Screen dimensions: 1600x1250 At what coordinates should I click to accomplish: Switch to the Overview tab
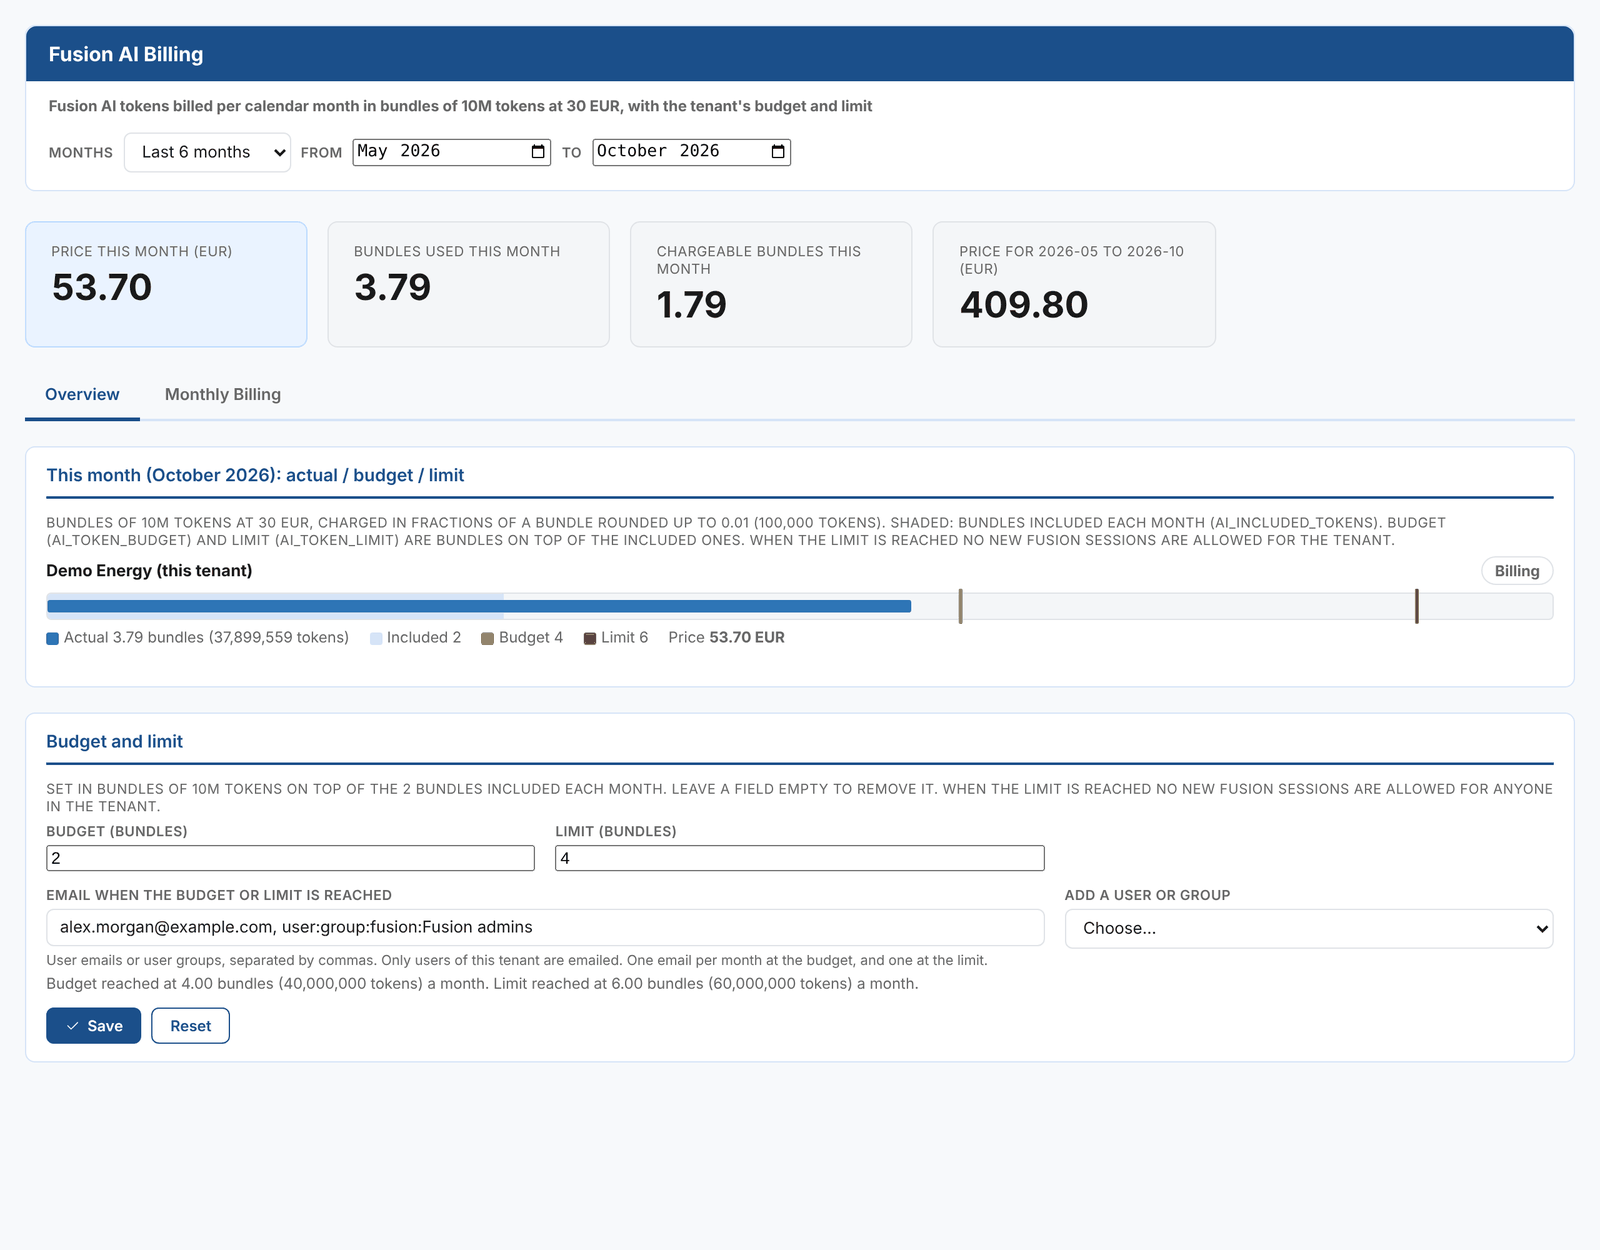coord(82,394)
